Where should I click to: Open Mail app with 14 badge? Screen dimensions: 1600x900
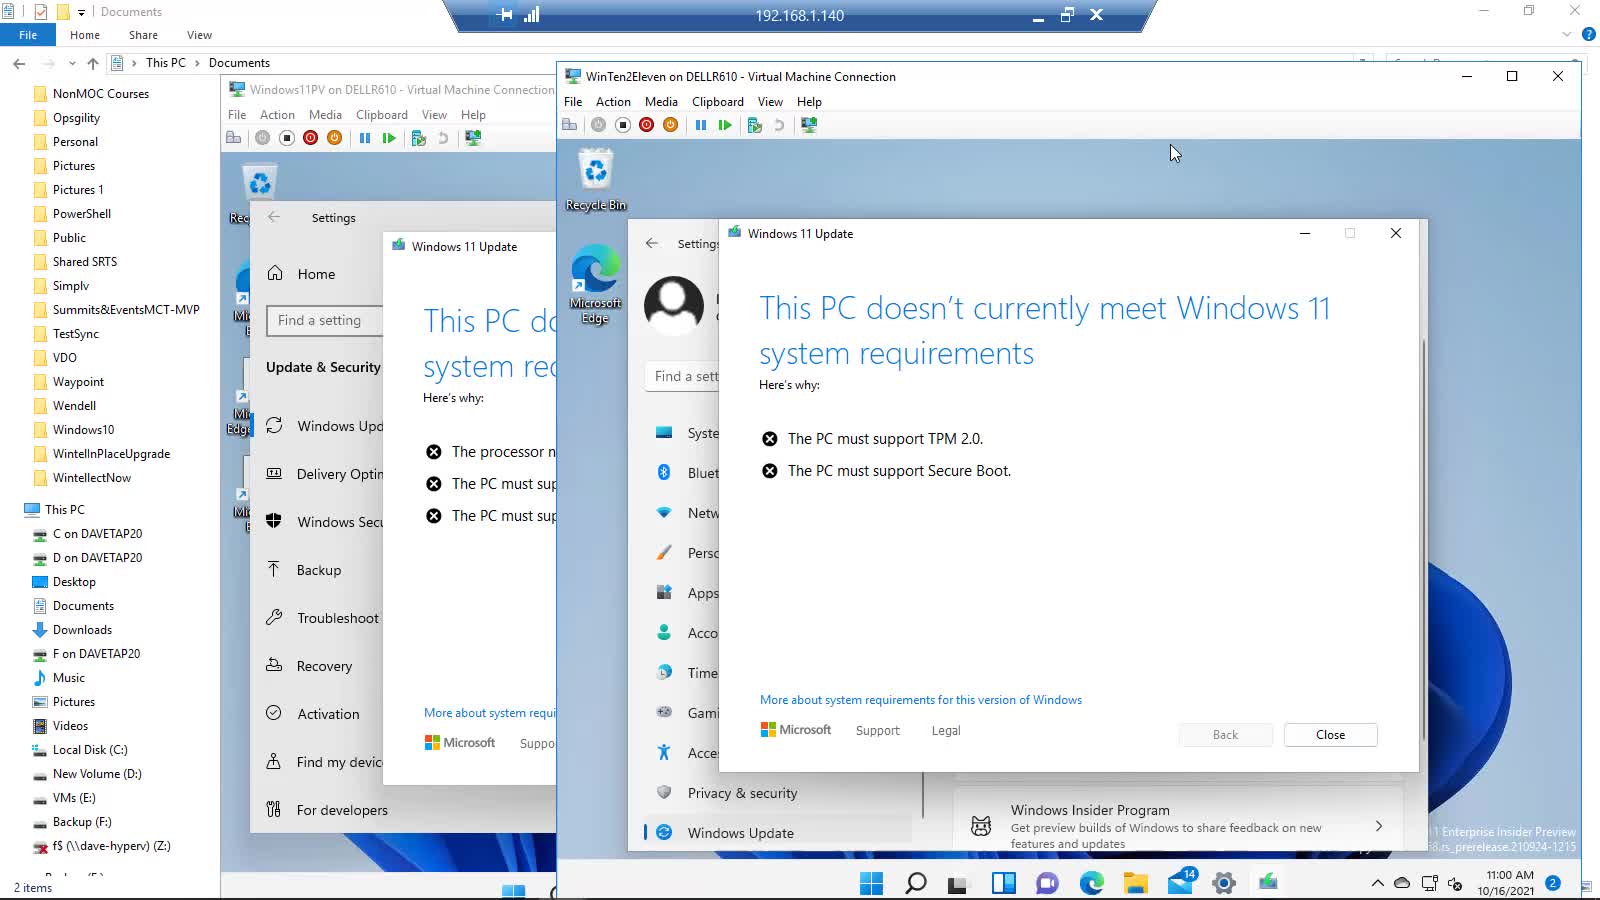(1181, 882)
